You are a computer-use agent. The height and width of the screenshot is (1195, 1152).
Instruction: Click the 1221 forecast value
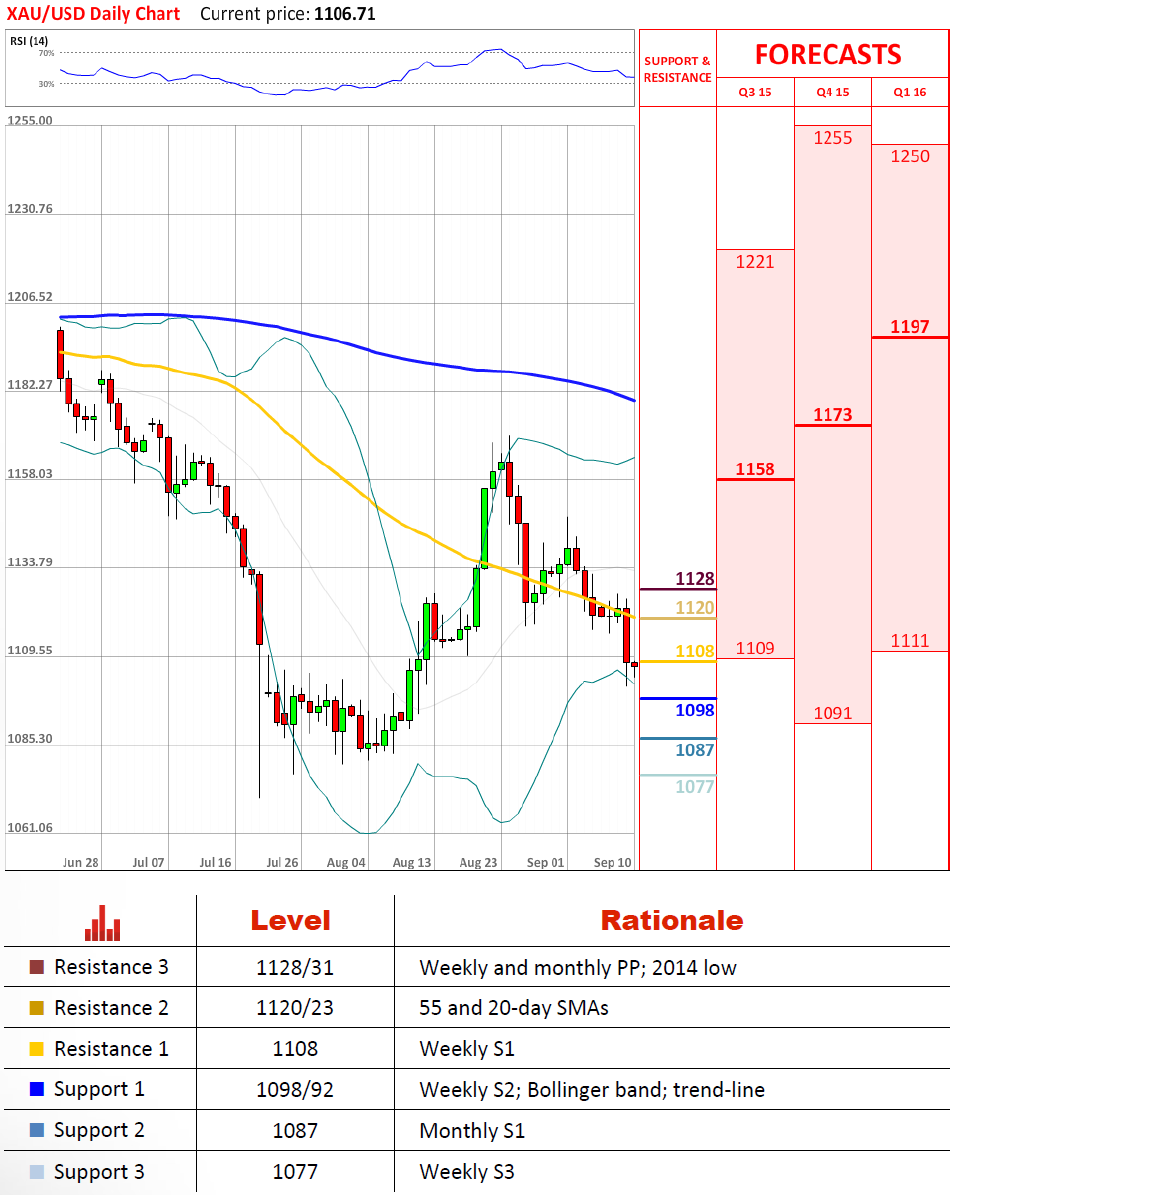pyautogui.click(x=755, y=262)
